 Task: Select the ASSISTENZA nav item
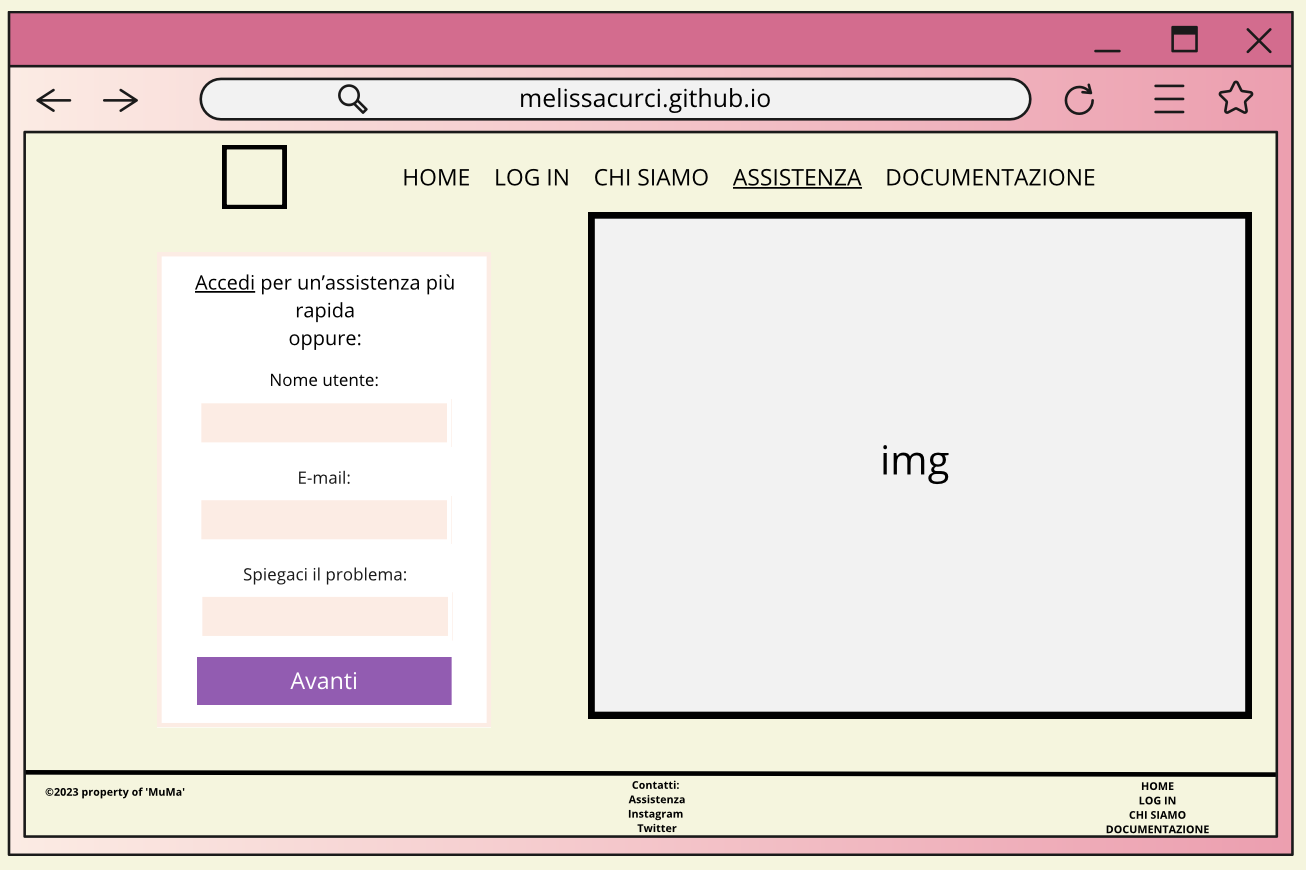pos(797,178)
